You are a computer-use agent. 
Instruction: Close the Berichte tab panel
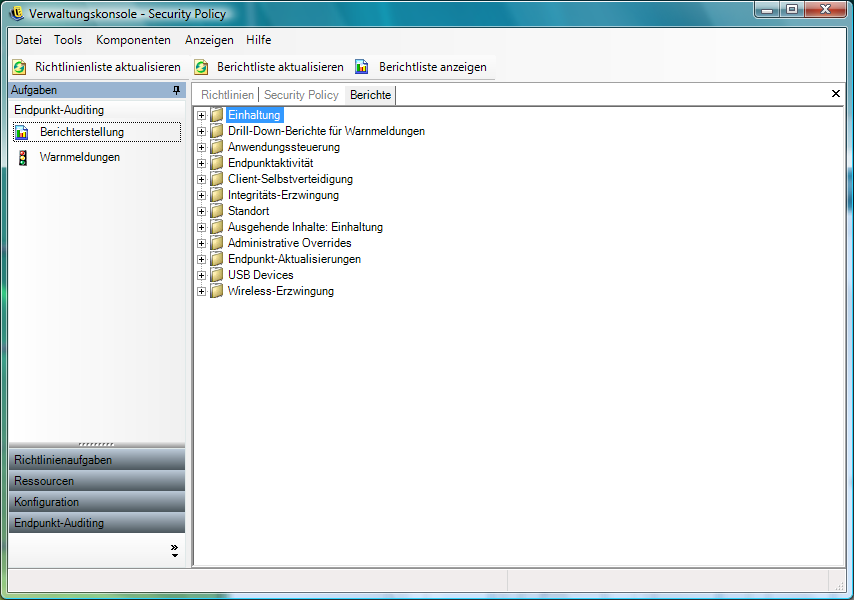coord(835,94)
